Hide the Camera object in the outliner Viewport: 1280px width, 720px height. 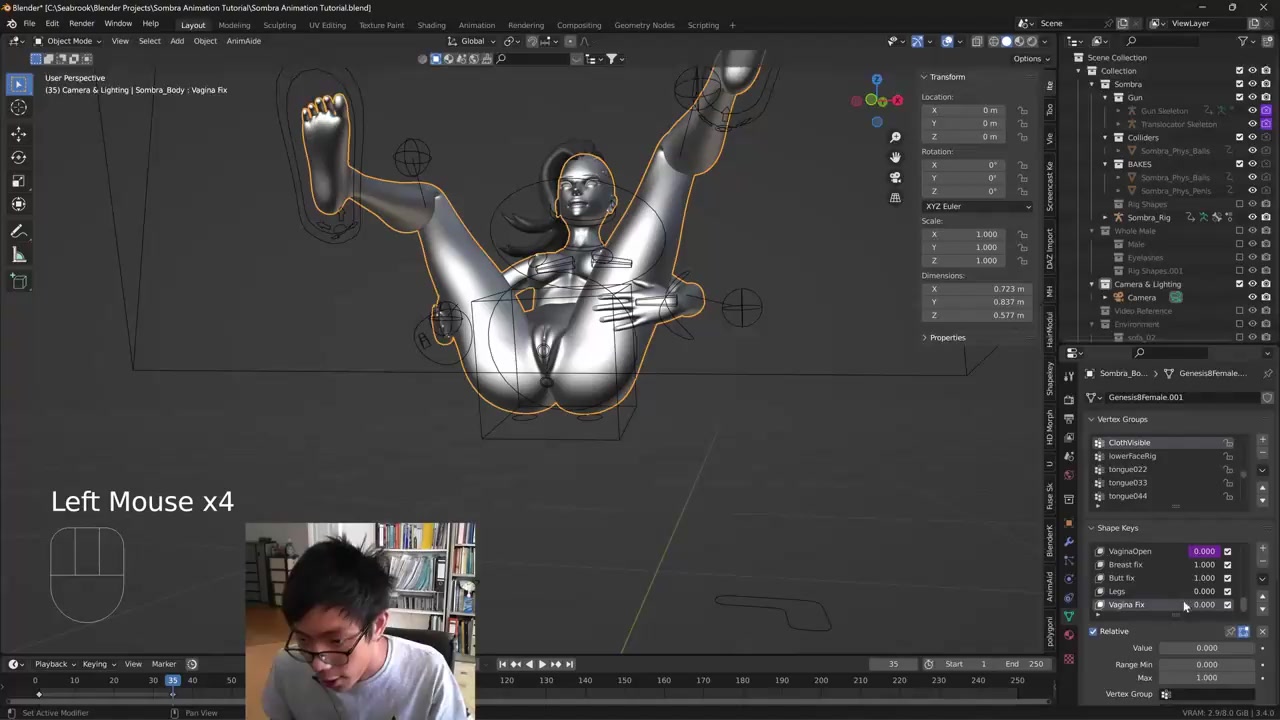(1252, 297)
